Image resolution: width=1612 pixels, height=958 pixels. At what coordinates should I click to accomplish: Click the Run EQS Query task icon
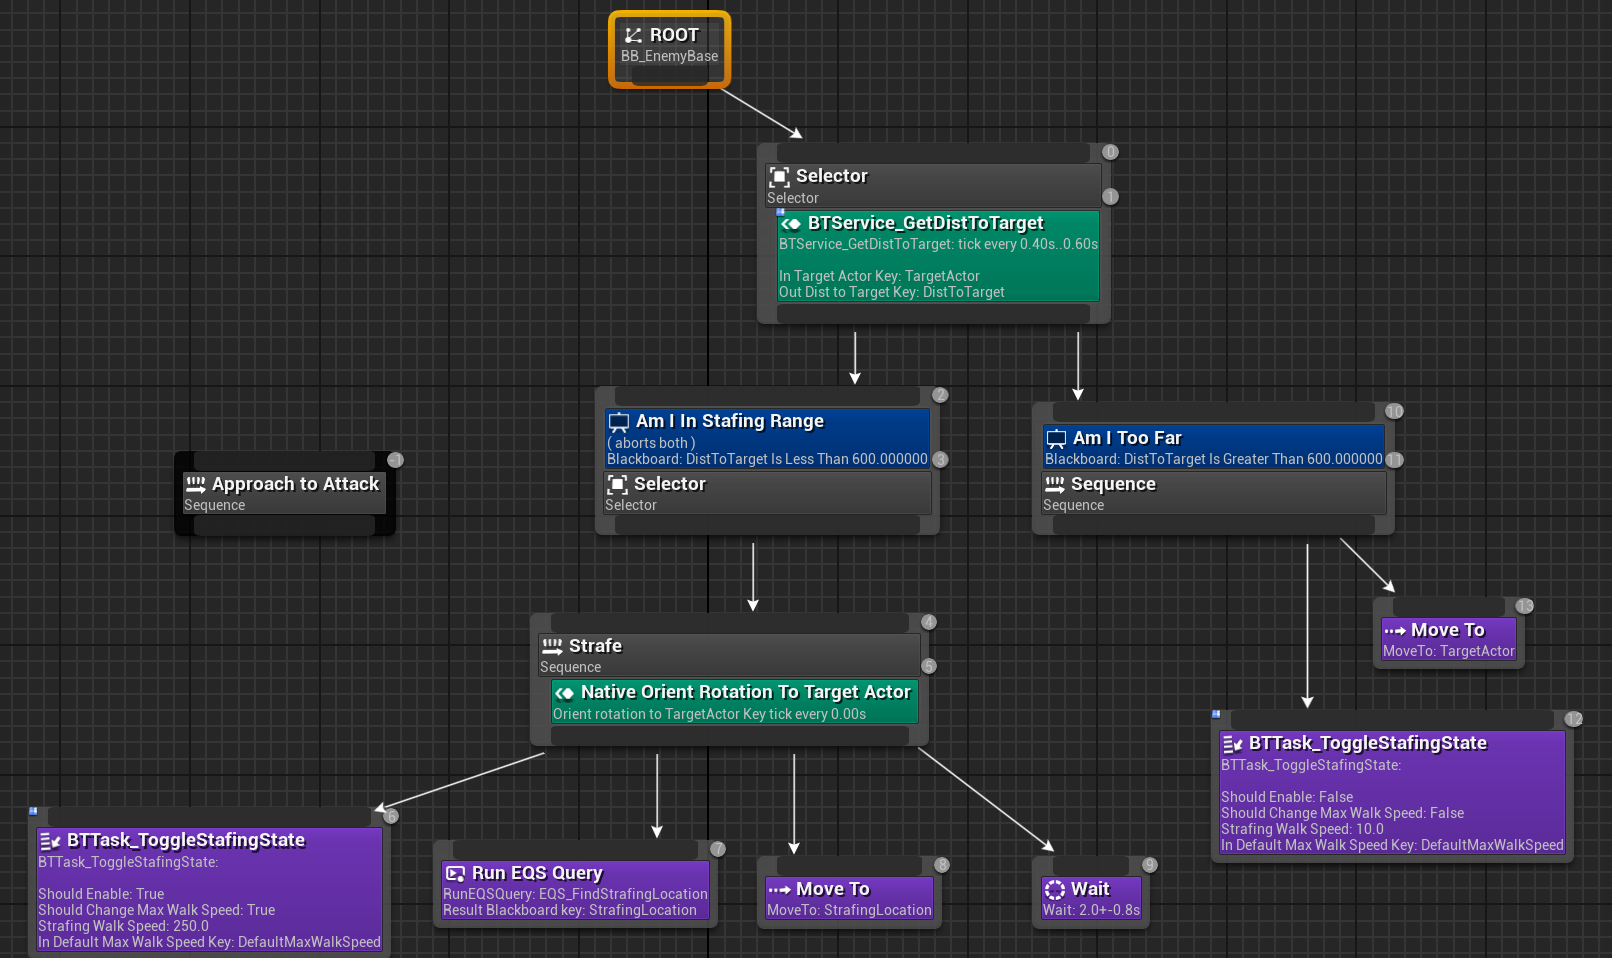click(456, 874)
